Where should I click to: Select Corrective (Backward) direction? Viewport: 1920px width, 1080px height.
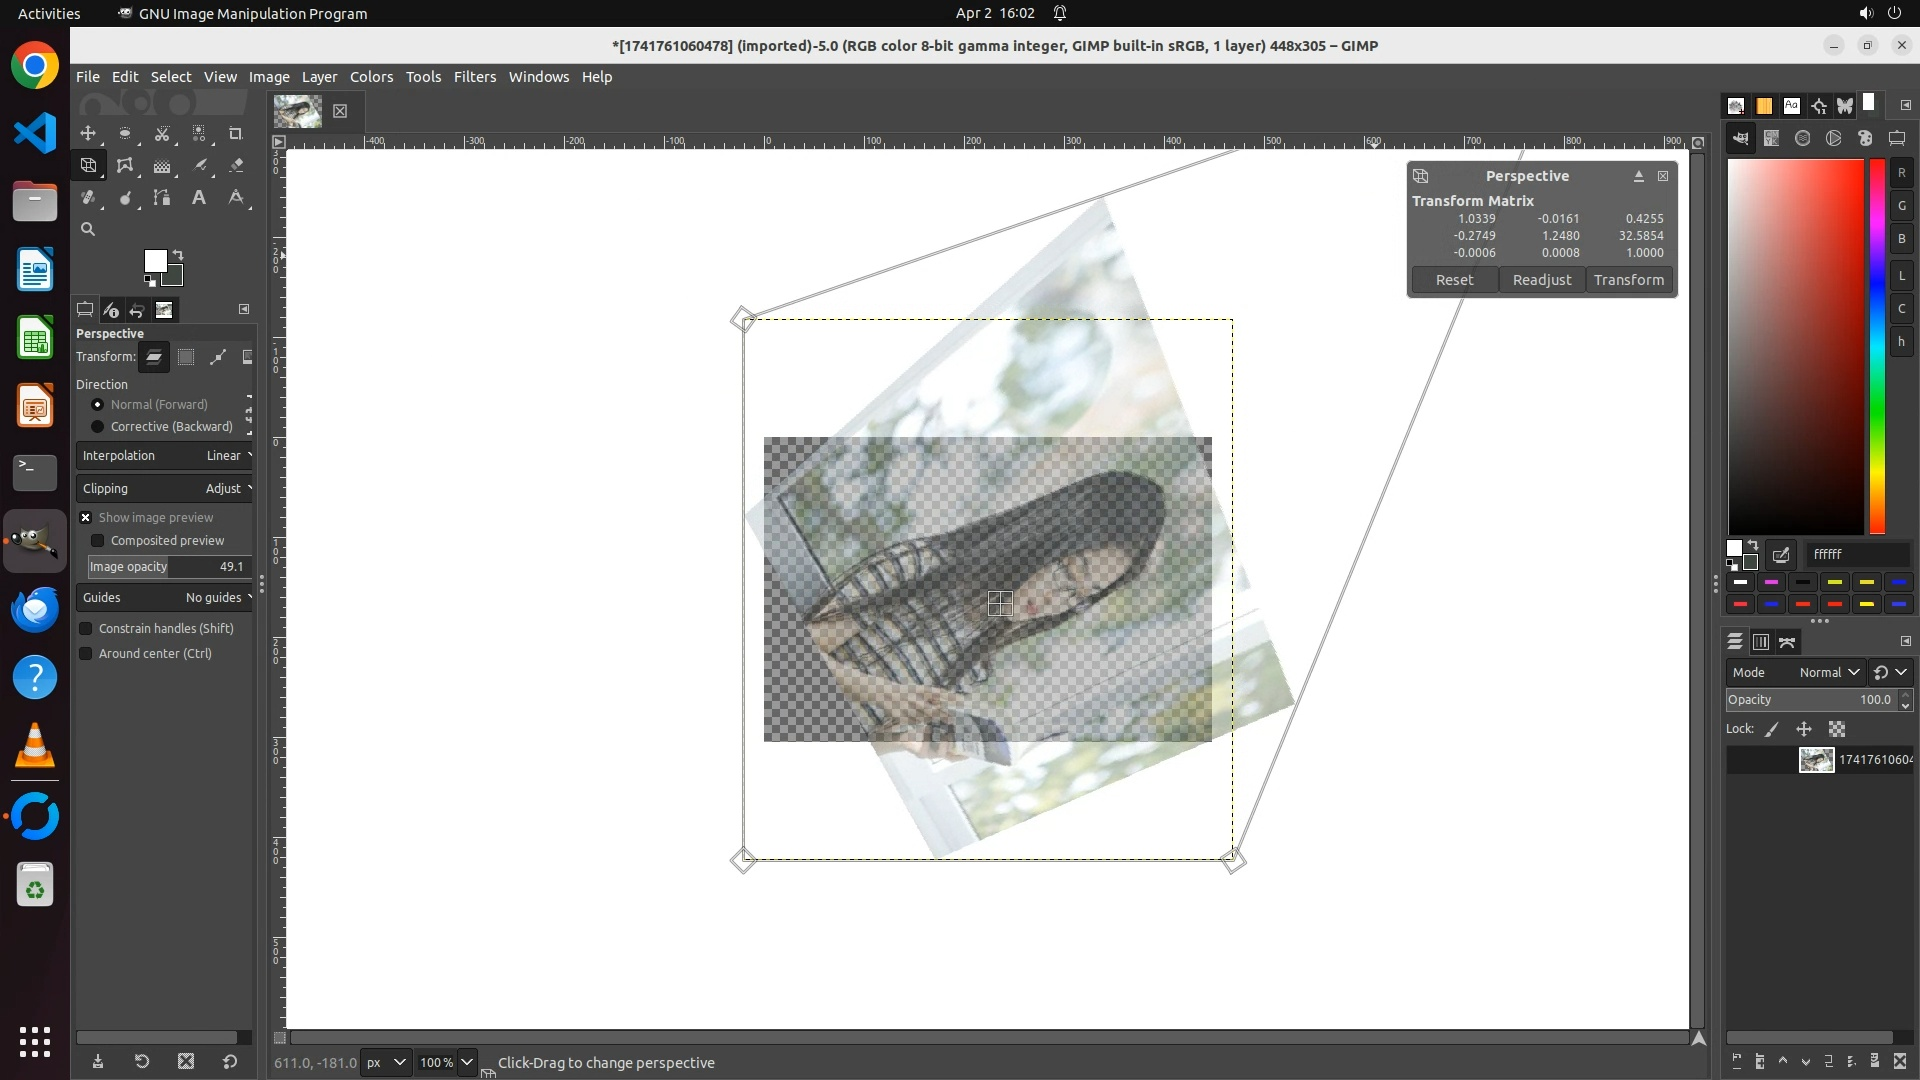click(97, 427)
